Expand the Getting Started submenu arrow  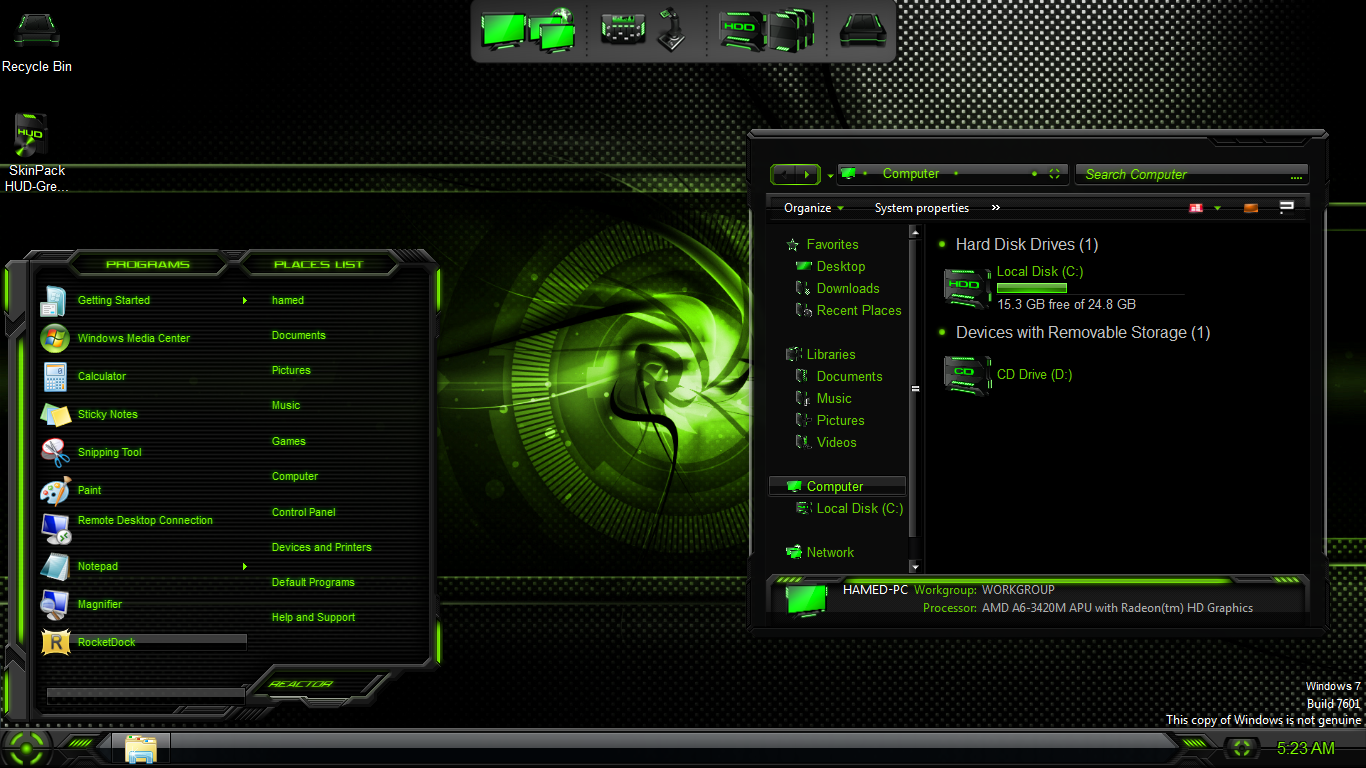[244, 300]
